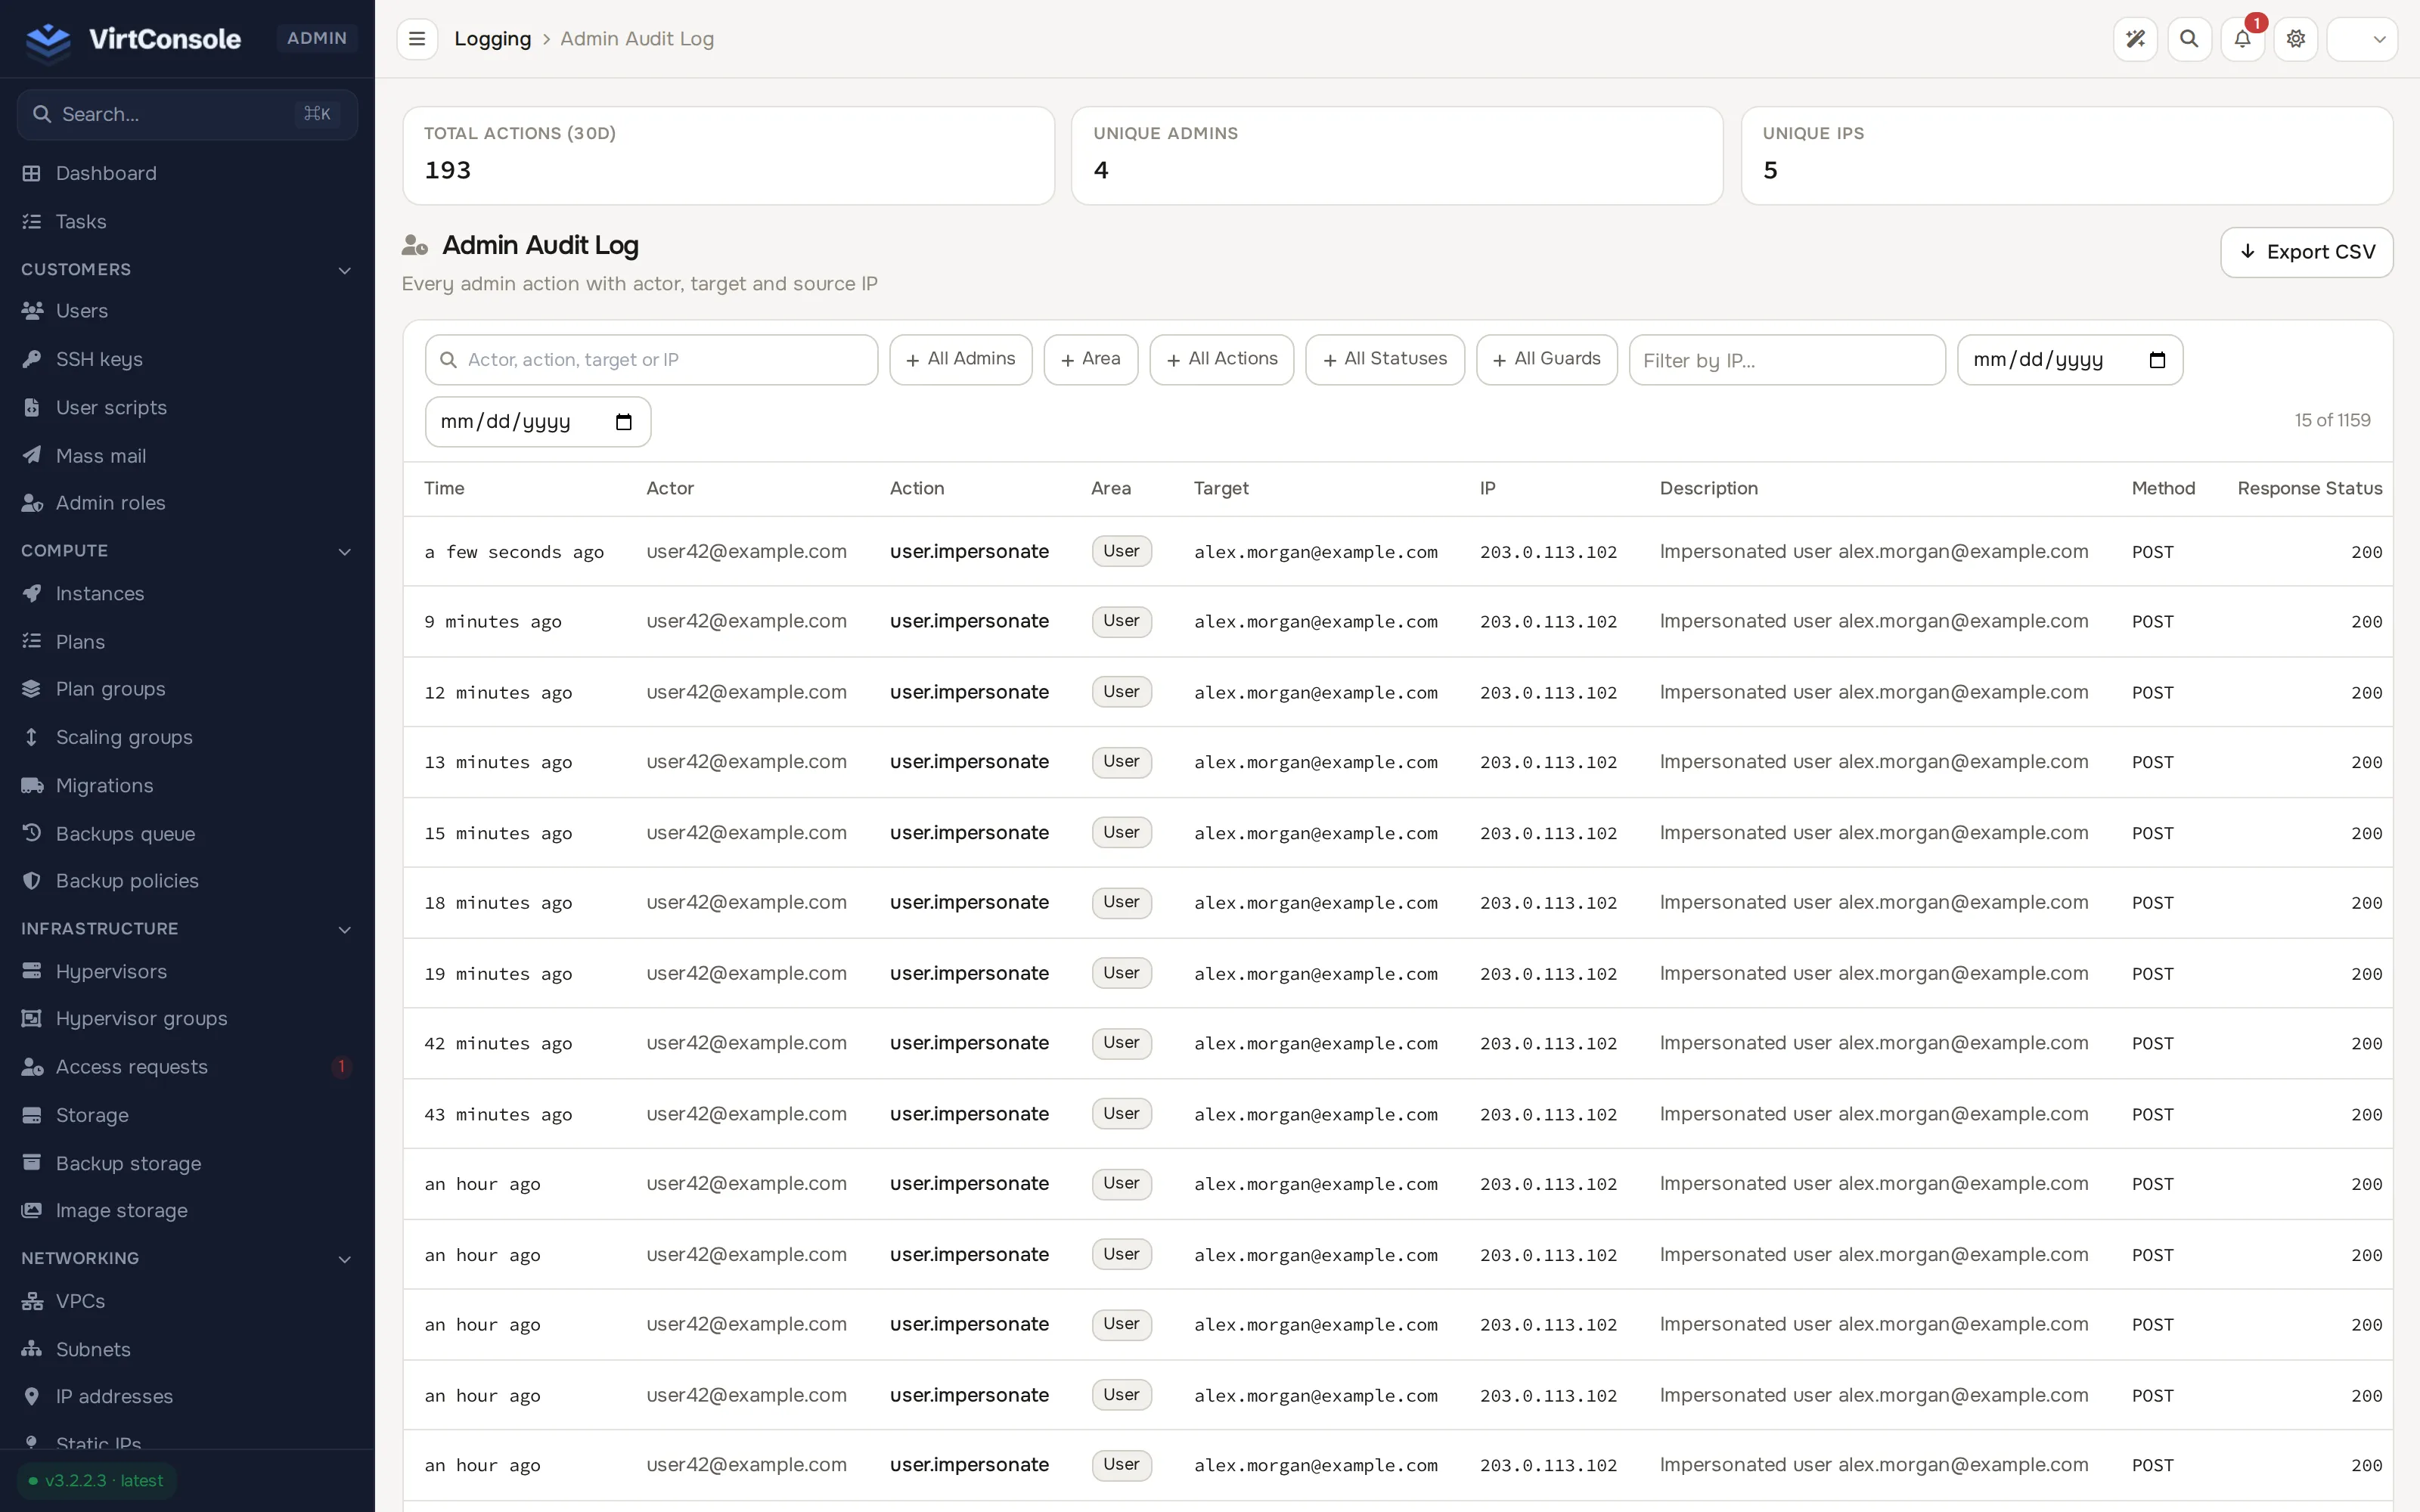The image size is (2420, 1512).
Task: Open the magic wand tool
Action: pos(2135,39)
